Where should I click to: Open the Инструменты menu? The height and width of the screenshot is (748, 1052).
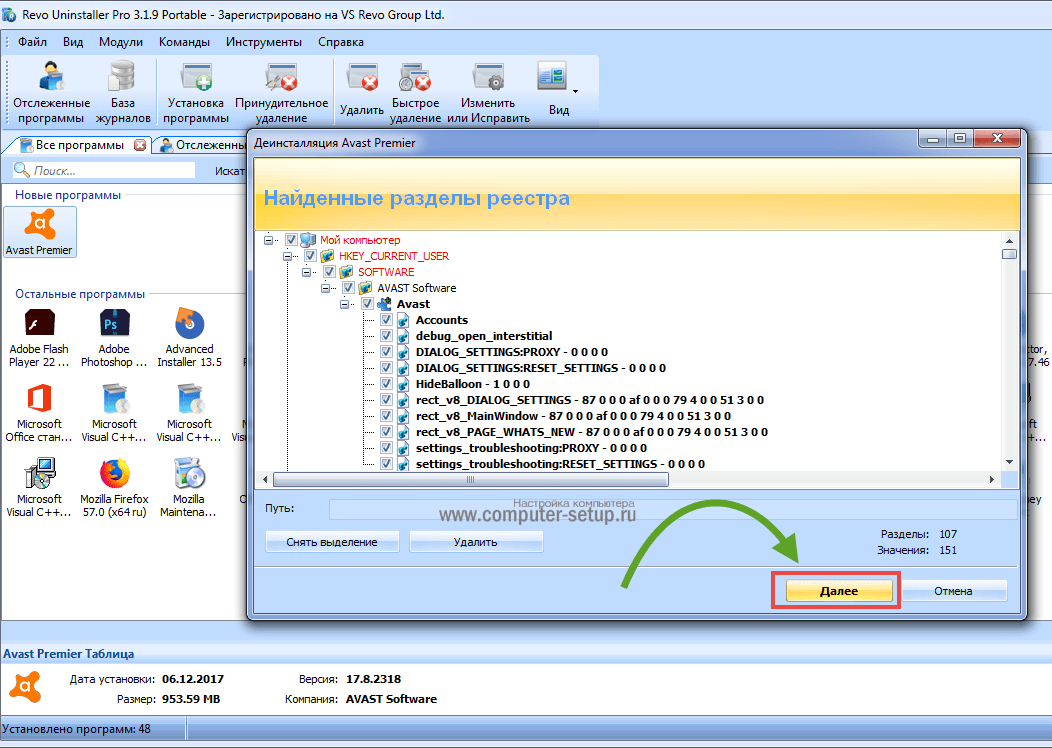[x=263, y=42]
